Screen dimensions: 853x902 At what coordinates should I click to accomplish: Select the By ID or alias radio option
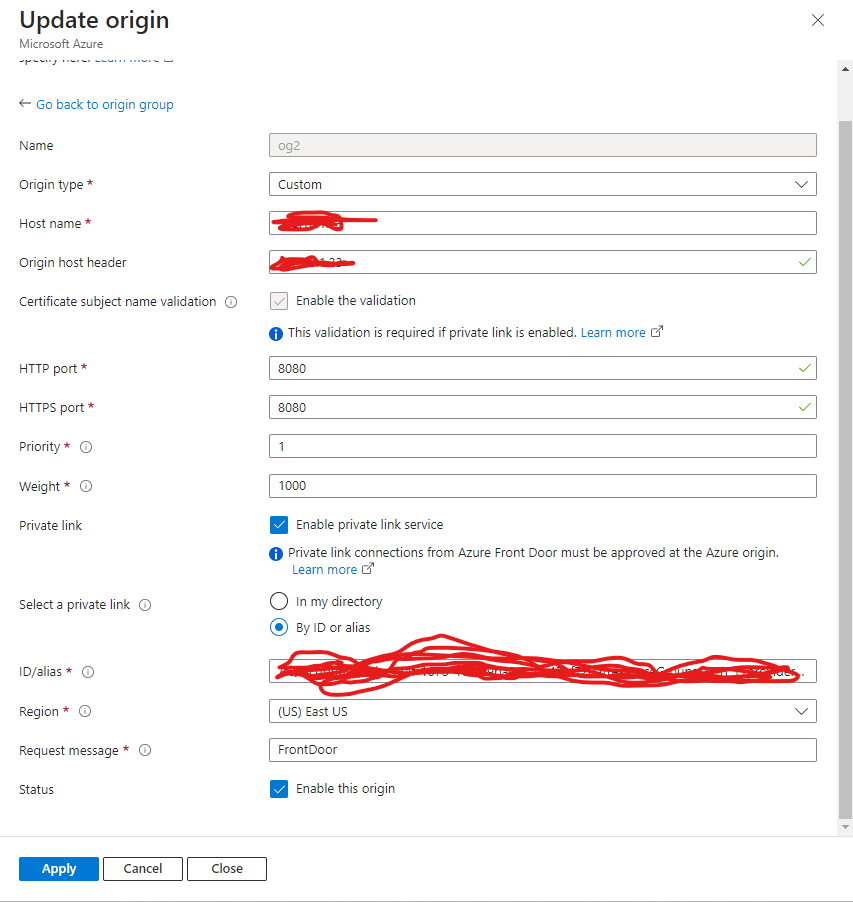pos(279,627)
